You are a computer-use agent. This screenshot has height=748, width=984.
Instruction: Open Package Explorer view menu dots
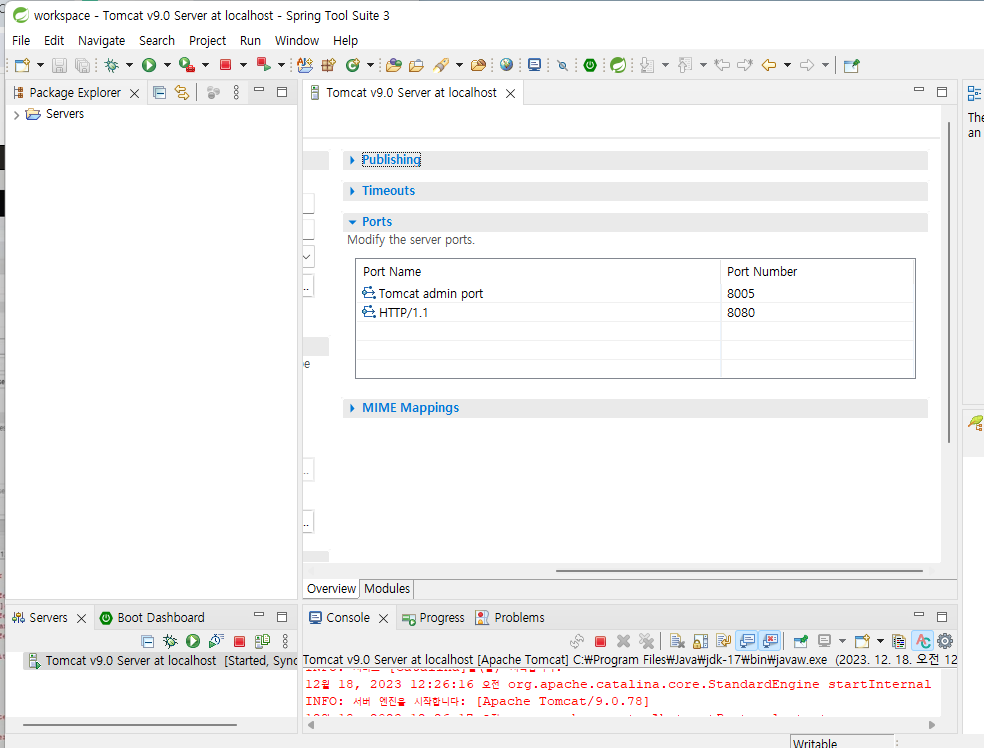click(x=236, y=93)
